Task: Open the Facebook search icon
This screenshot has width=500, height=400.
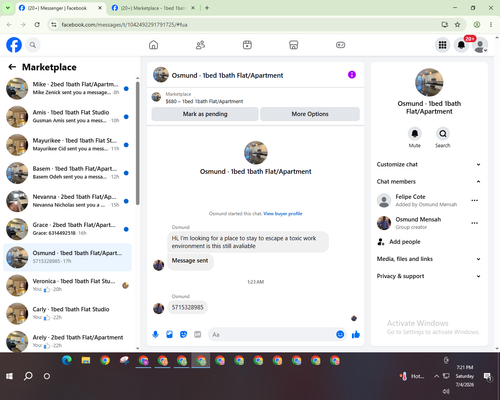Action: [33, 45]
